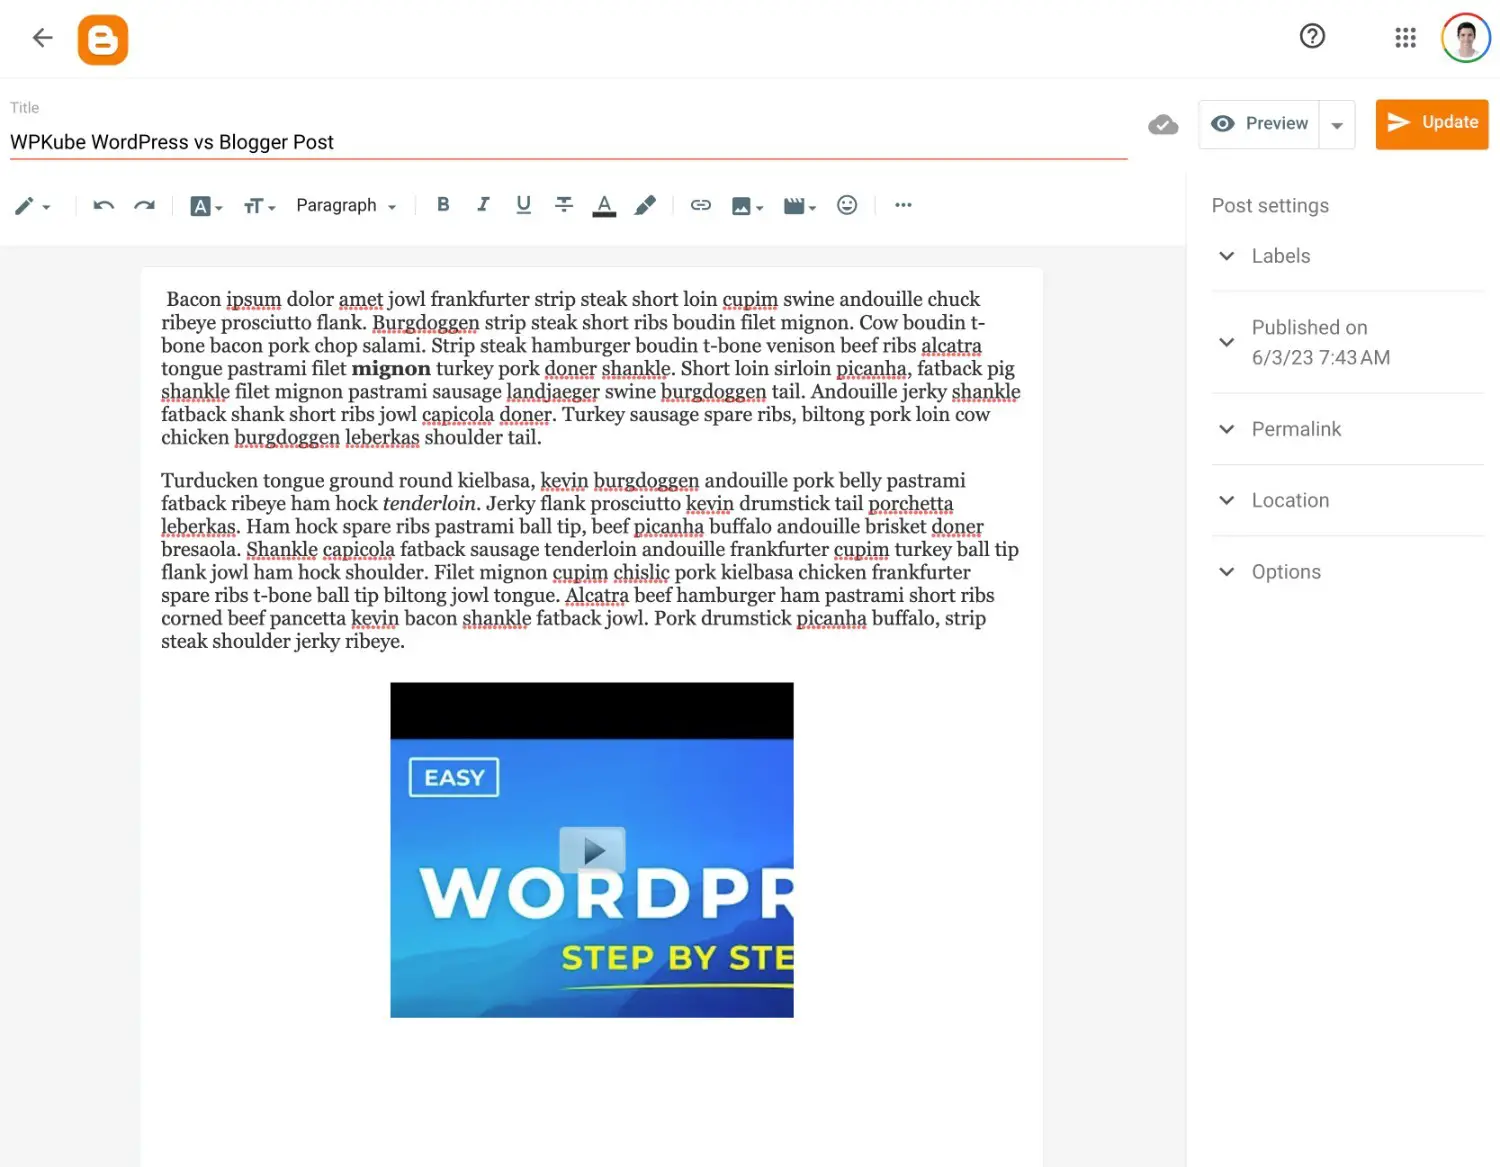The height and width of the screenshot is (1167, 1500).
Task: Toggle strikethrough formatting
Action: pyautogui.click(x=564, y=205)
